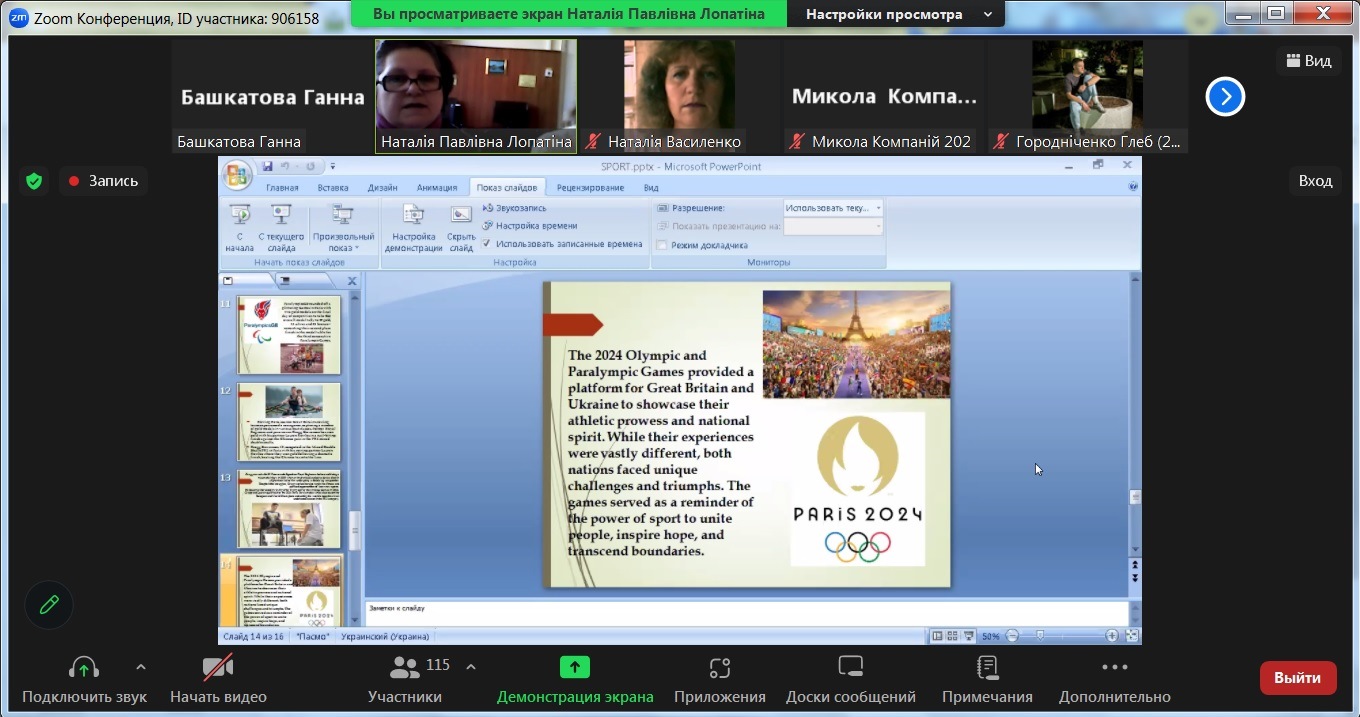Start video with the camera button
Viewport: 1360px width, 717px height.
[218, 667]
